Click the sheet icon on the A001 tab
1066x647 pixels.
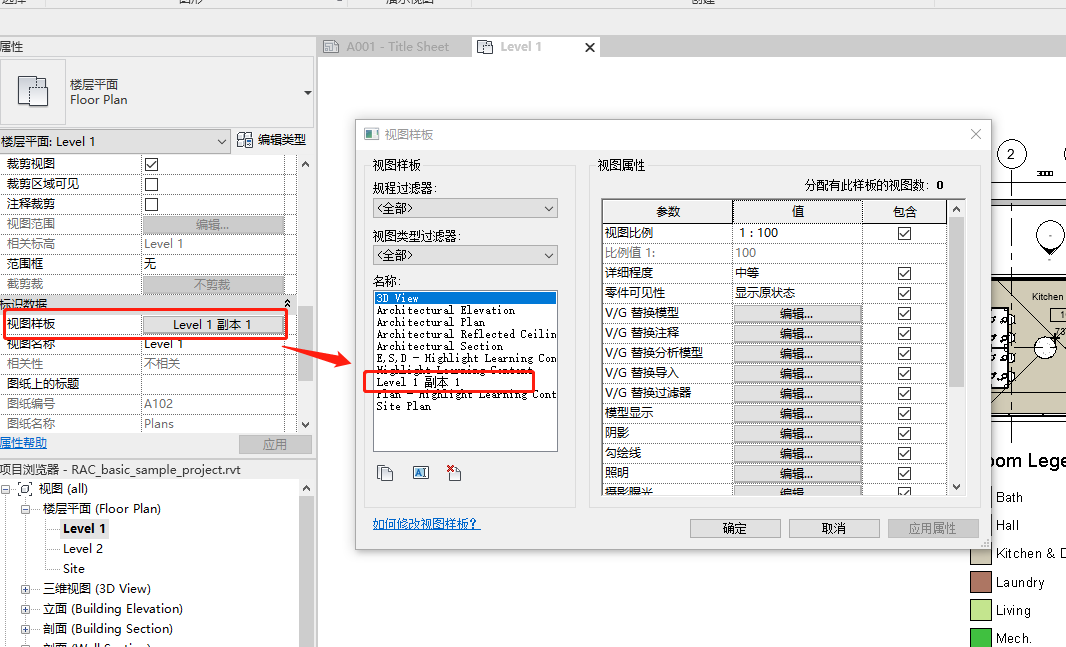tap(331, 46)
